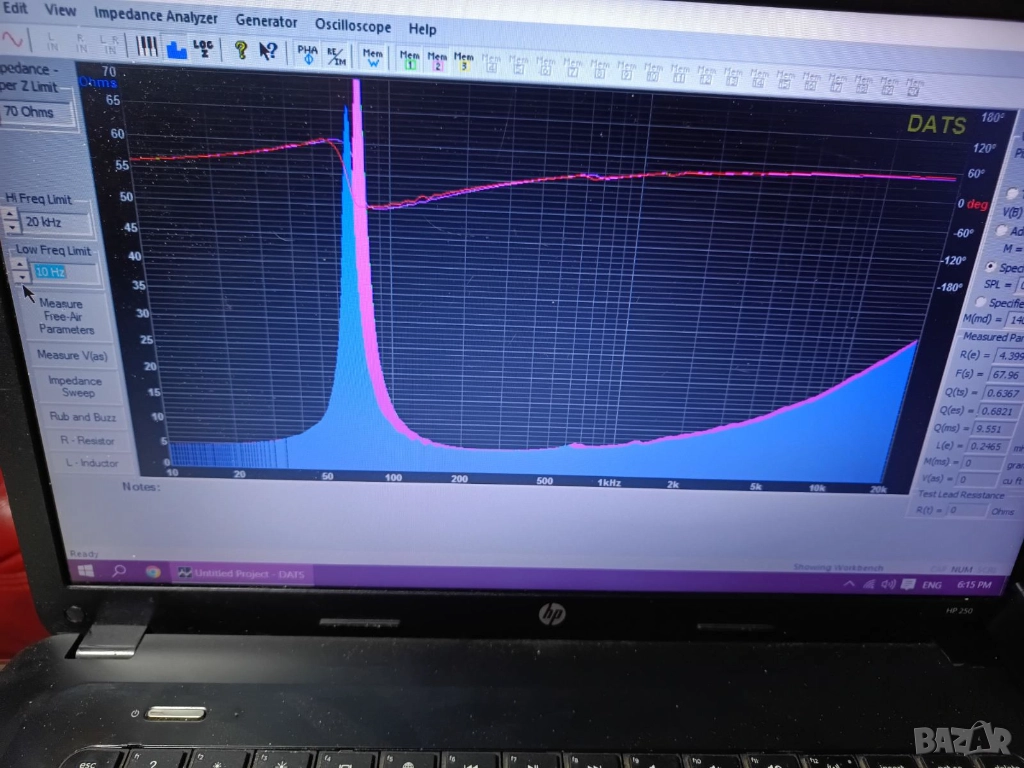Select memory slot Mem 10
Screen dimensions: 1024x768
(x=653, y=71)
